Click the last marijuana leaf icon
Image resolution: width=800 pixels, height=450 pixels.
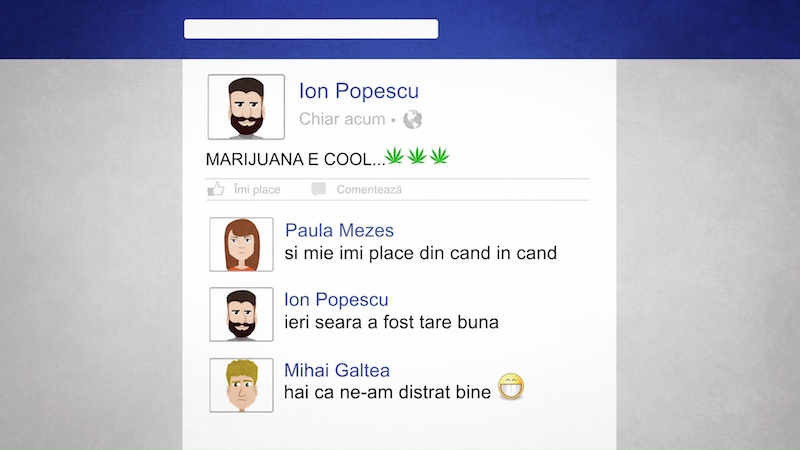point(439,155)
